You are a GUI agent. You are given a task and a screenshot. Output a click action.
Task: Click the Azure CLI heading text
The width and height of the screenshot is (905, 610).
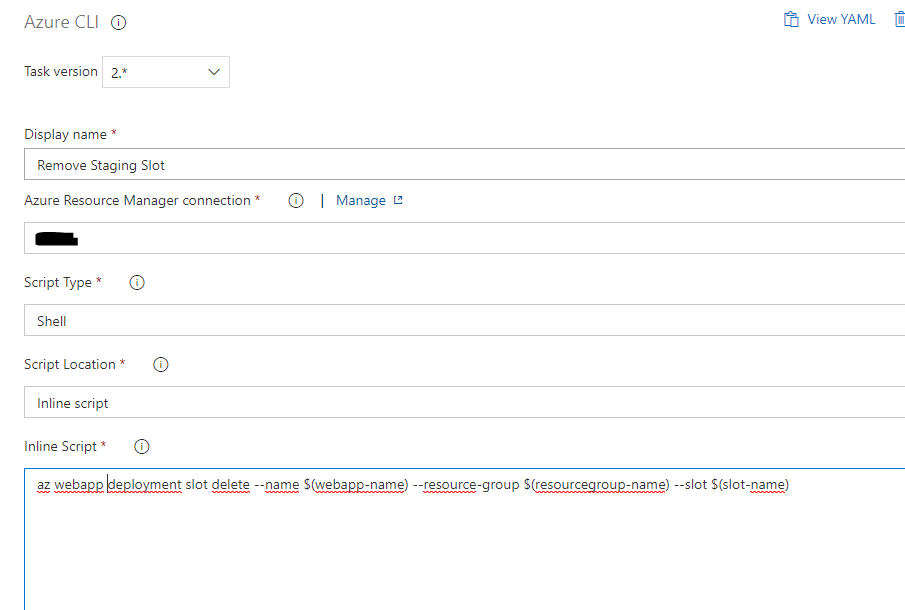(x=61, y=22)
